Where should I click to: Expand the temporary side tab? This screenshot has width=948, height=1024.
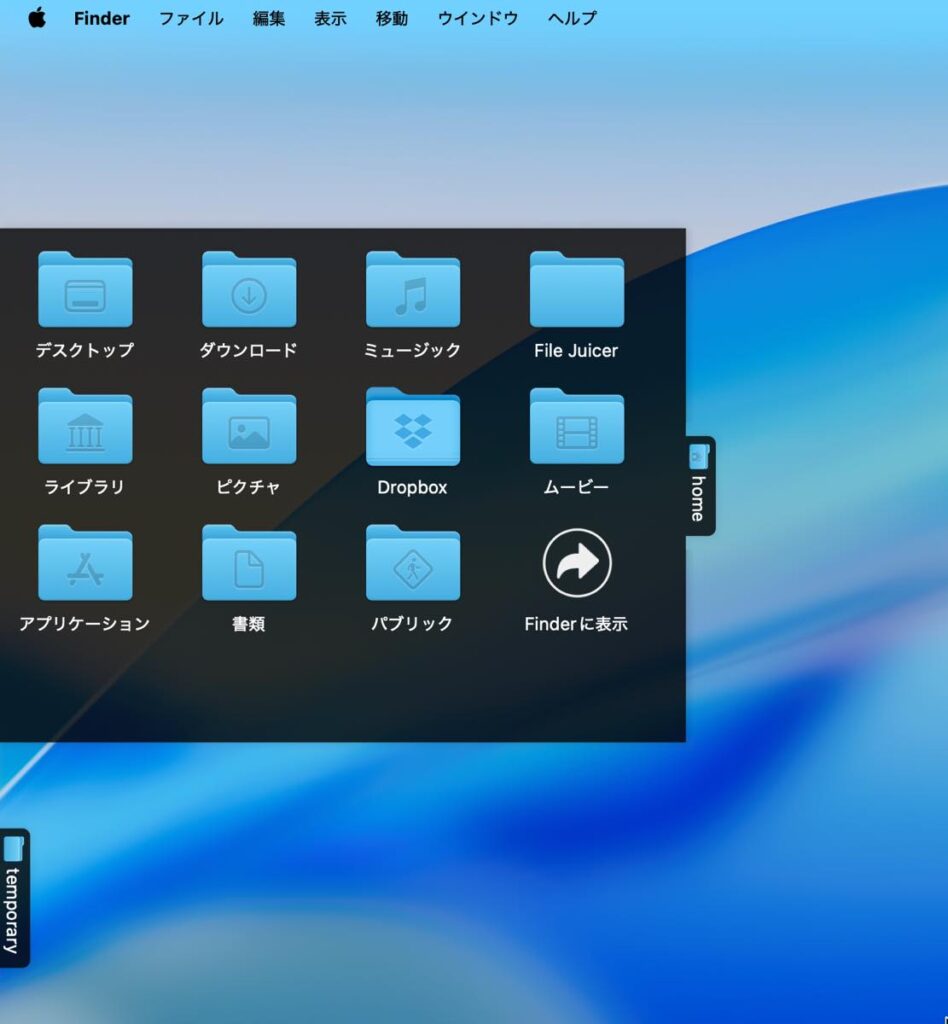point(14,898)
